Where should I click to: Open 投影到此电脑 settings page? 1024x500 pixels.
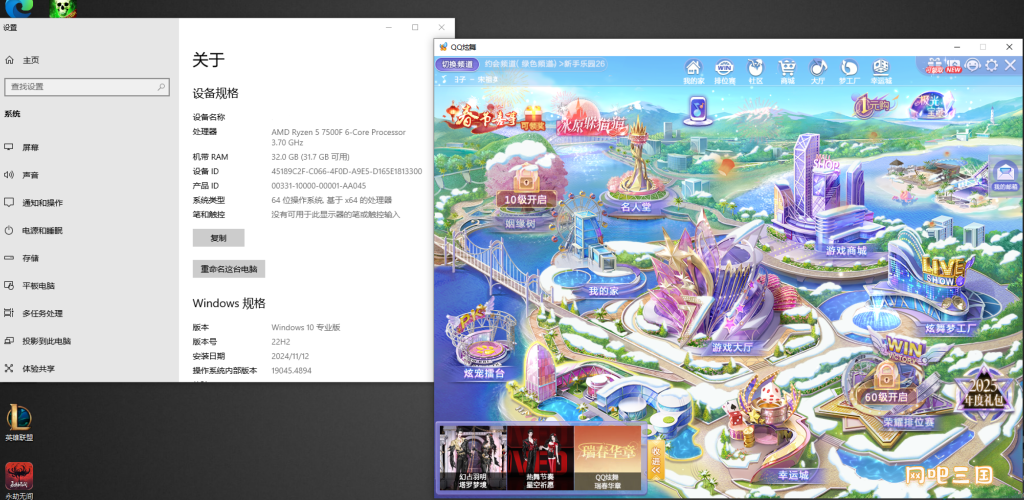89,341
